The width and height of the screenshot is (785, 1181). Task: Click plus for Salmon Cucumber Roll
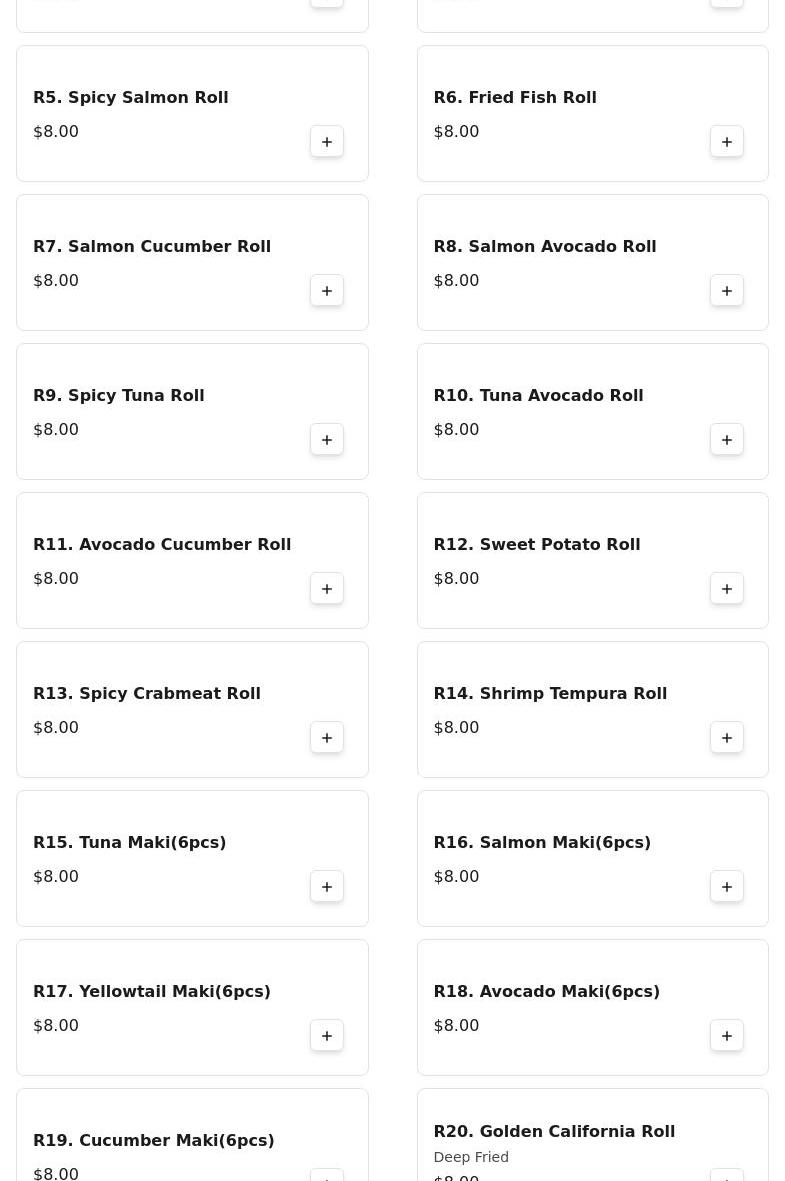pos(327,291)
